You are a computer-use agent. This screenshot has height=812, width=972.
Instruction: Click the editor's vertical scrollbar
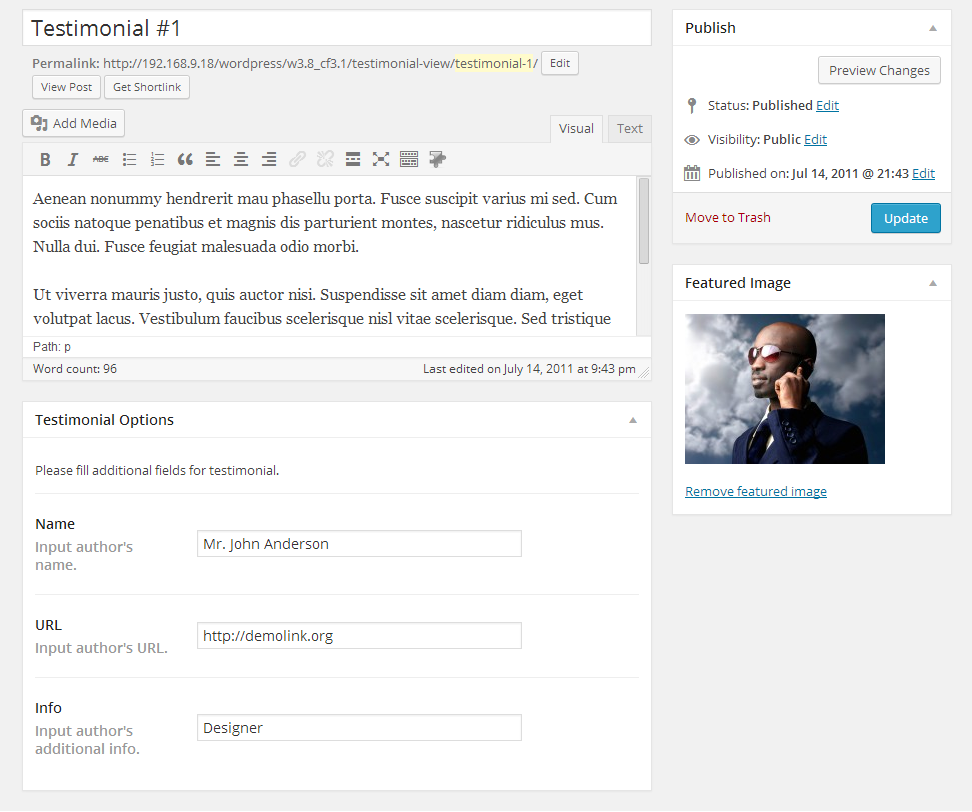click(644, 220)
